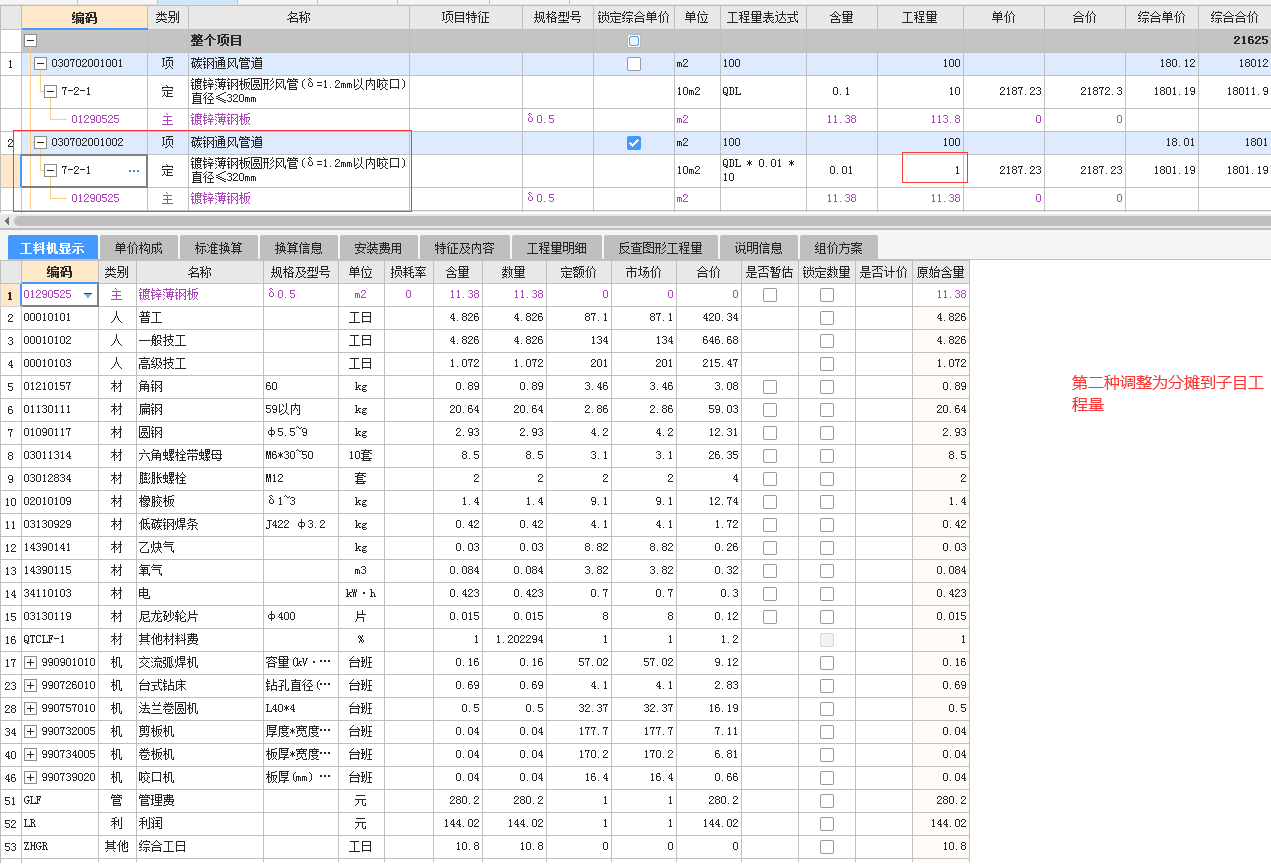Collapse item 030702001002 tree node
The height and width of the screenshot is (864, 1271).
(x=40, y=143)
